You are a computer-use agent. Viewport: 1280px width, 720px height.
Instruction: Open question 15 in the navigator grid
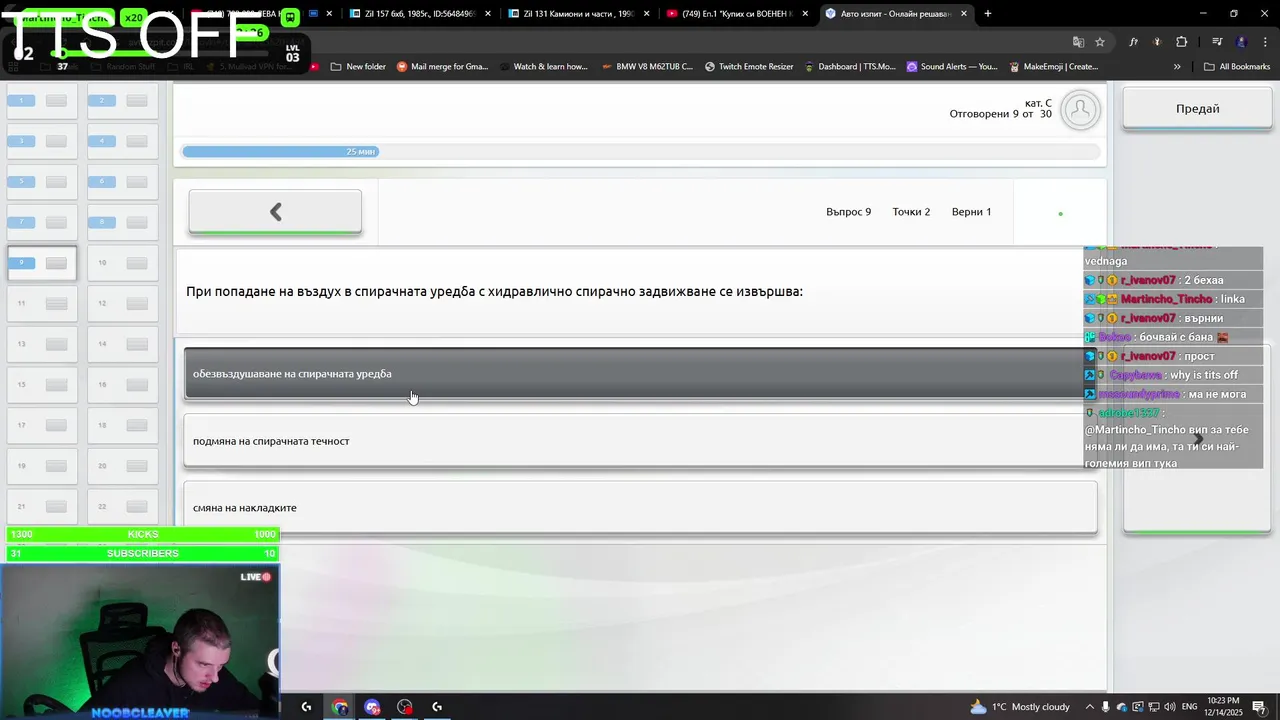tap(42, 385)
